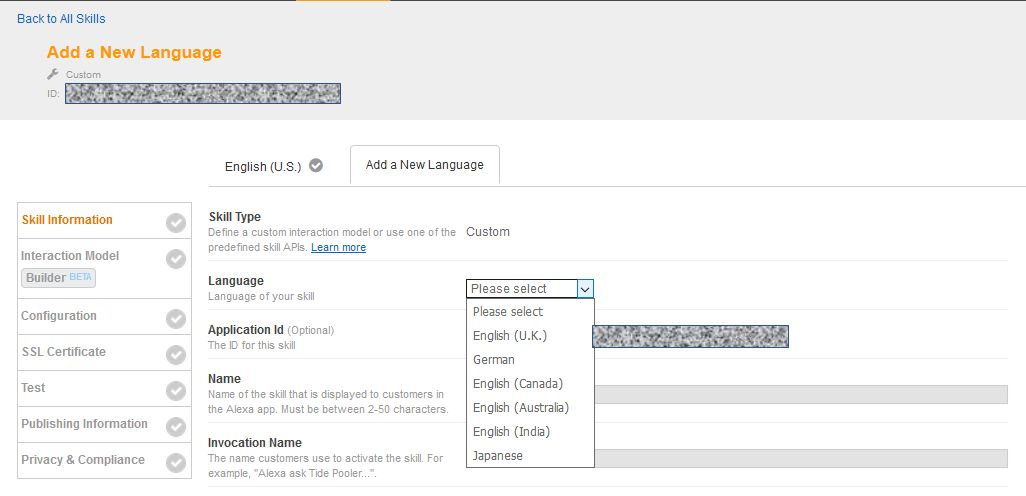Click the checkmark icon beside Publishing Information
This screenshot has width=1026, height=496.
click(176, 427)
